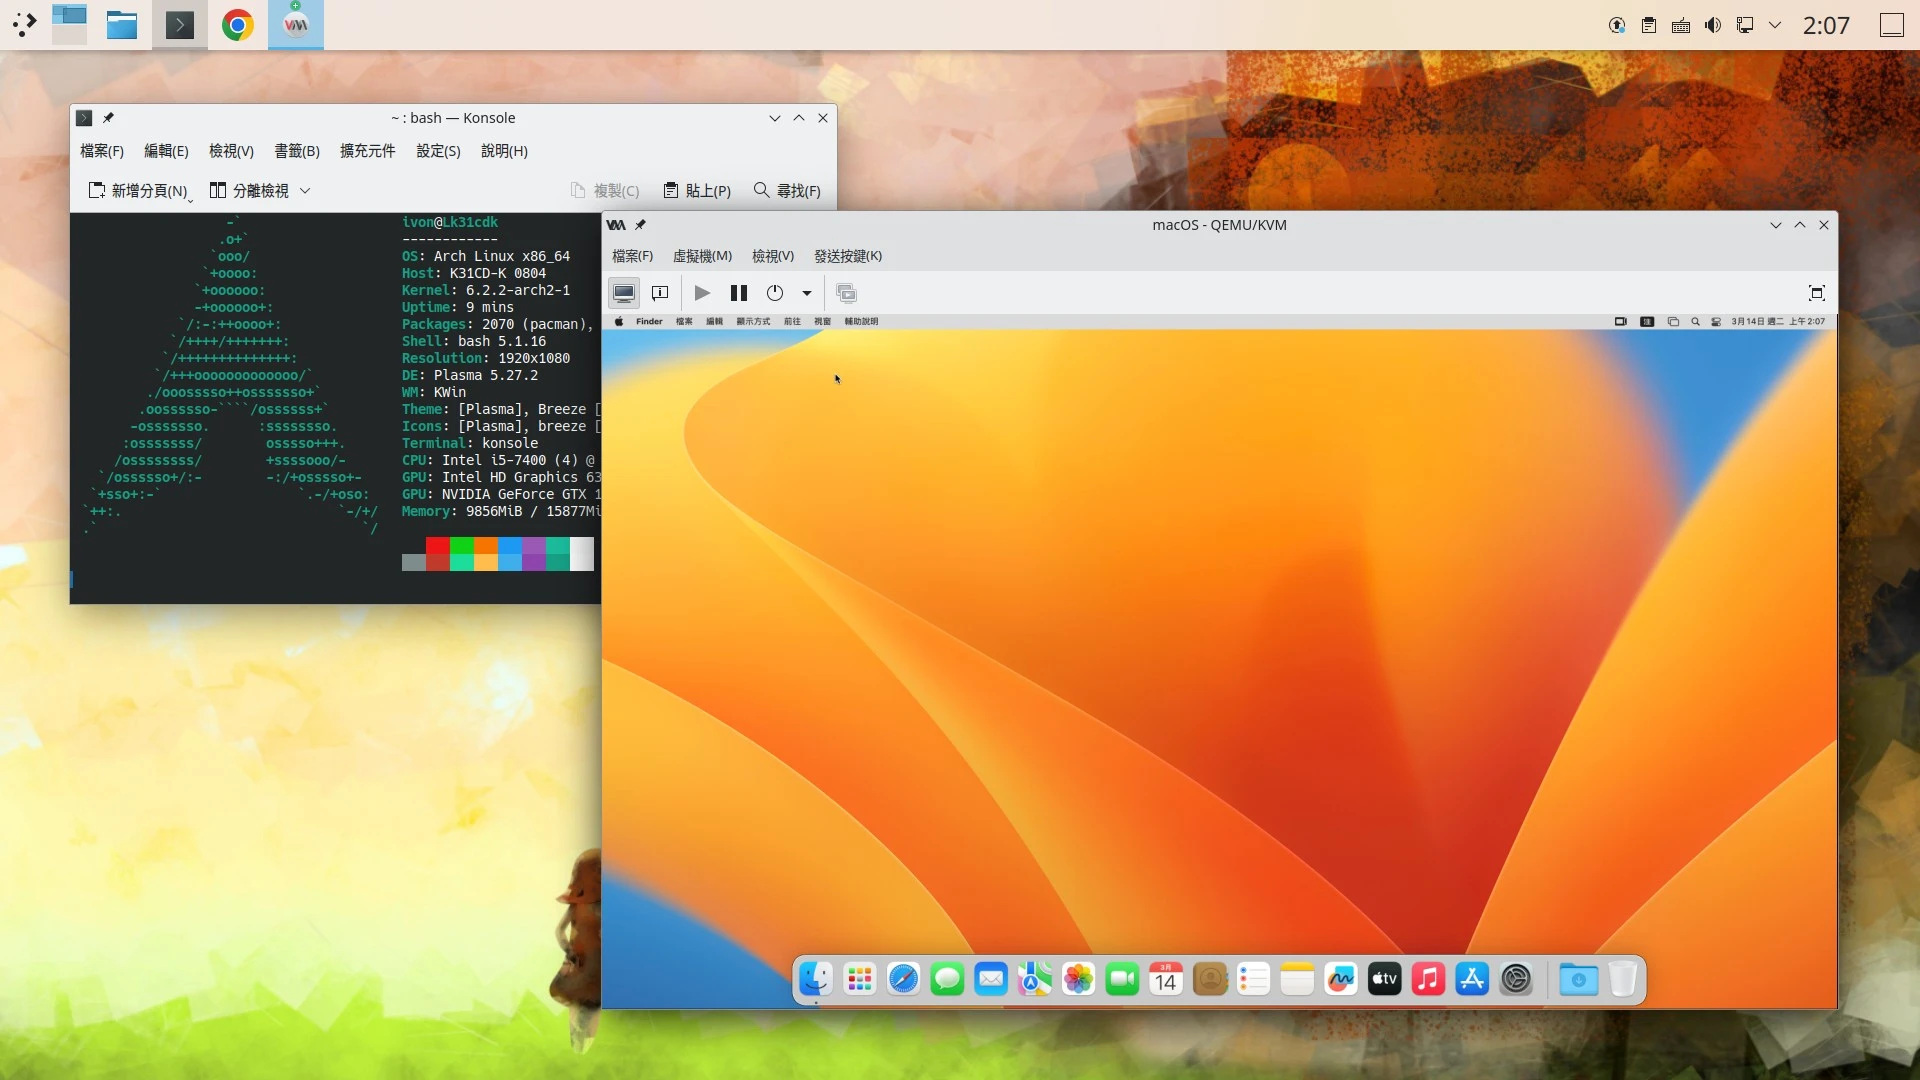Open the 發送按鍵(K) menu
Viewport: 1920px width, 1080px height.
[847, 256]
